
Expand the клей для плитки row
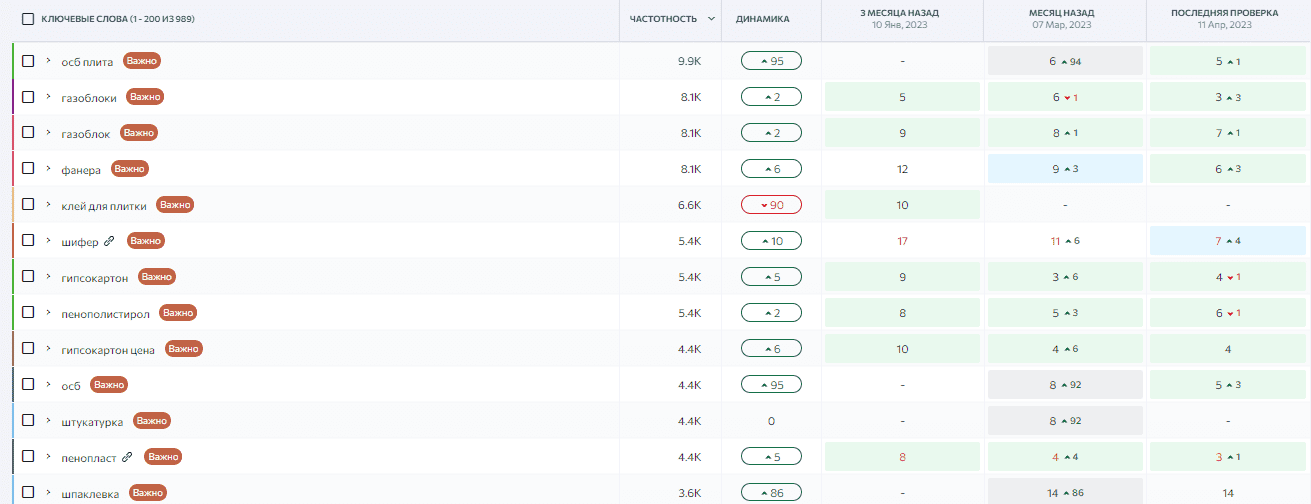(48, 205)
